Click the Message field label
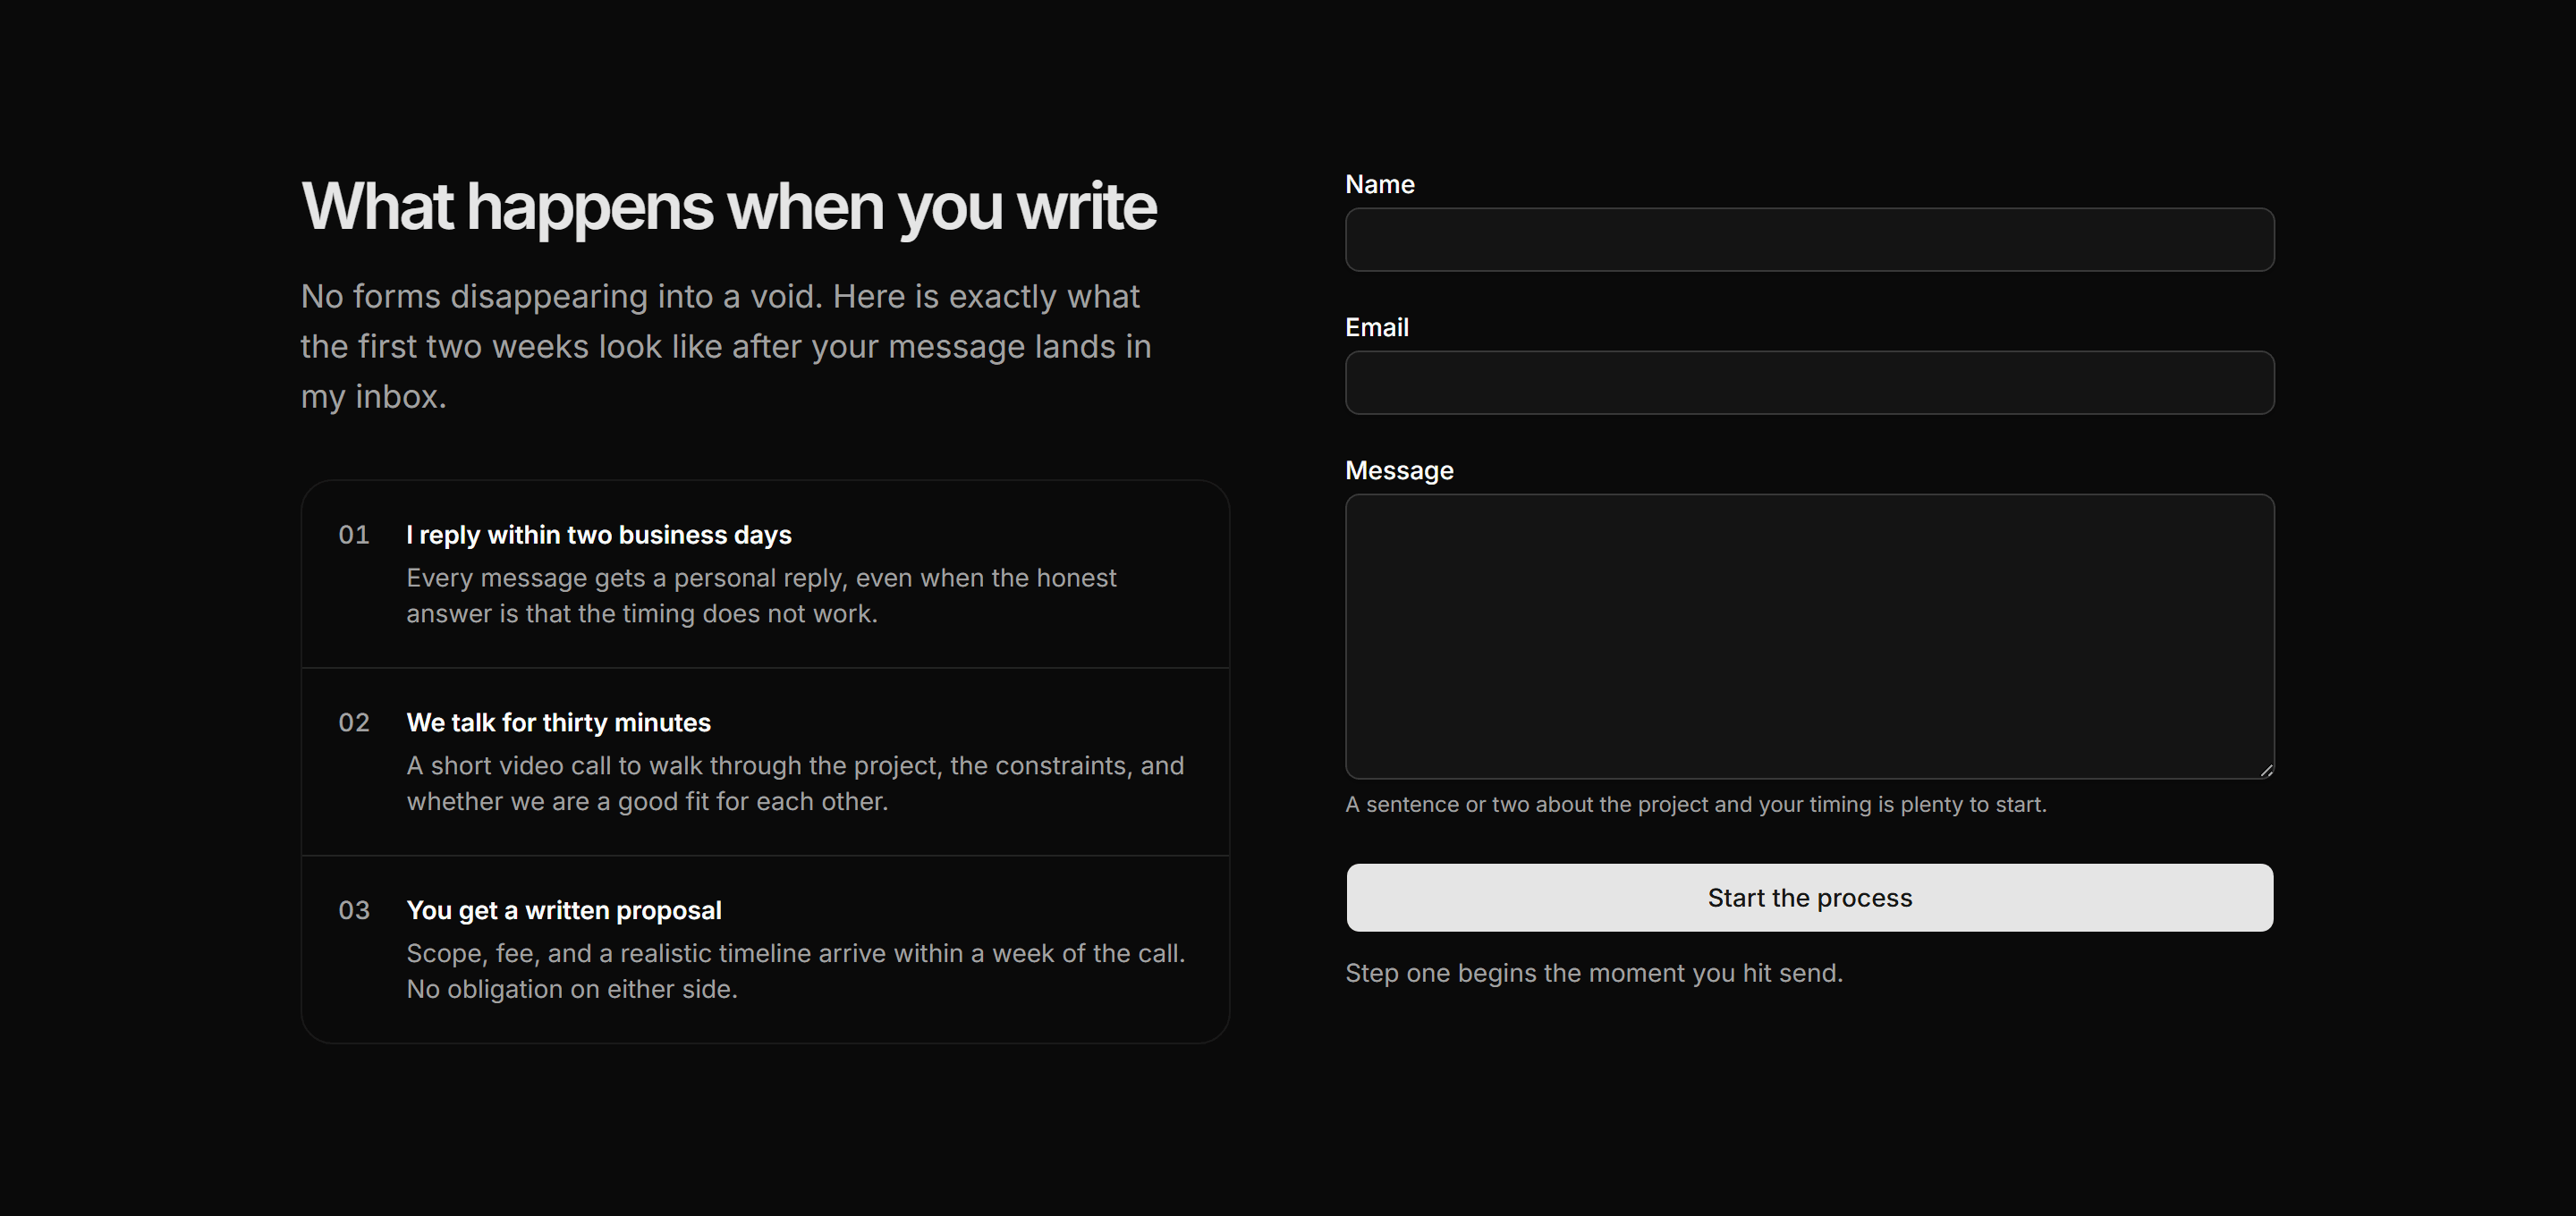 click(1399, 470)
